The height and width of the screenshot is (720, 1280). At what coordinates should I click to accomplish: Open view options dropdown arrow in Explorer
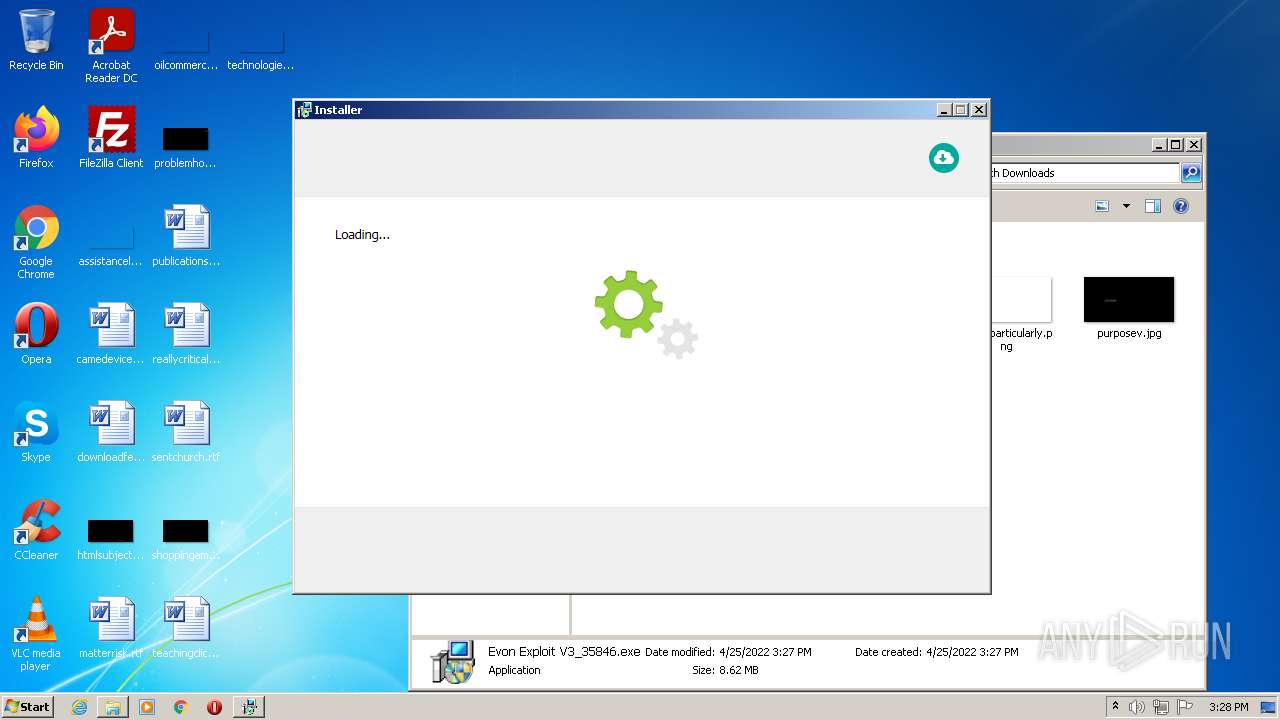[x=1126, y=206]
